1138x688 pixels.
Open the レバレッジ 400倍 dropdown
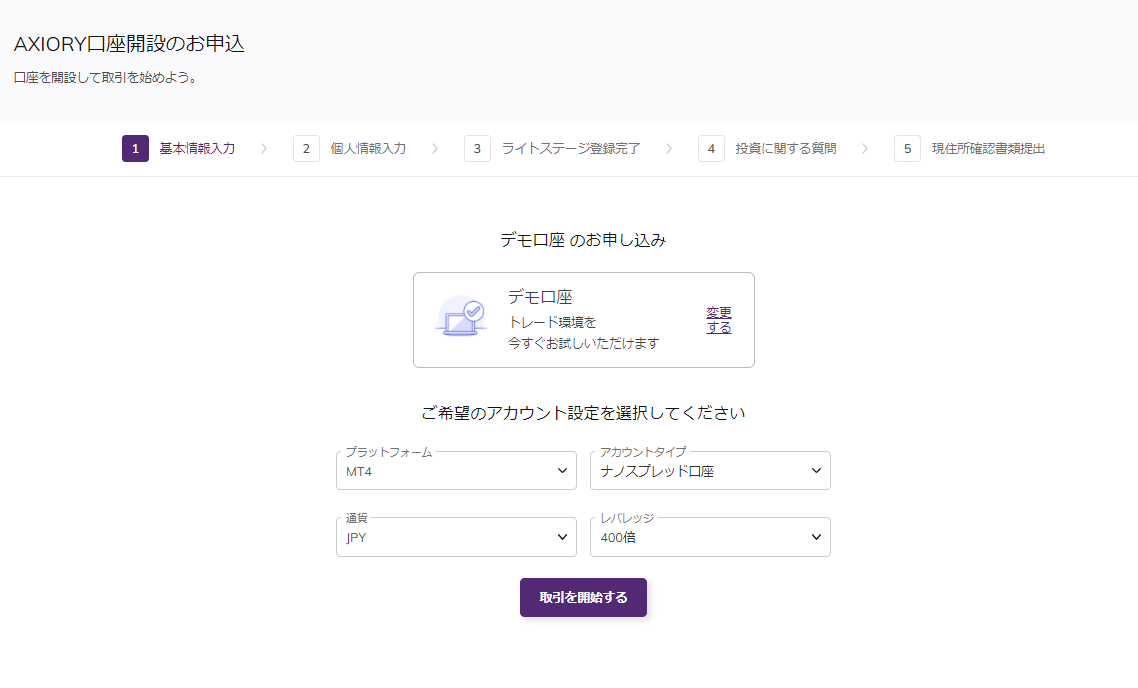tap(710, 537)
